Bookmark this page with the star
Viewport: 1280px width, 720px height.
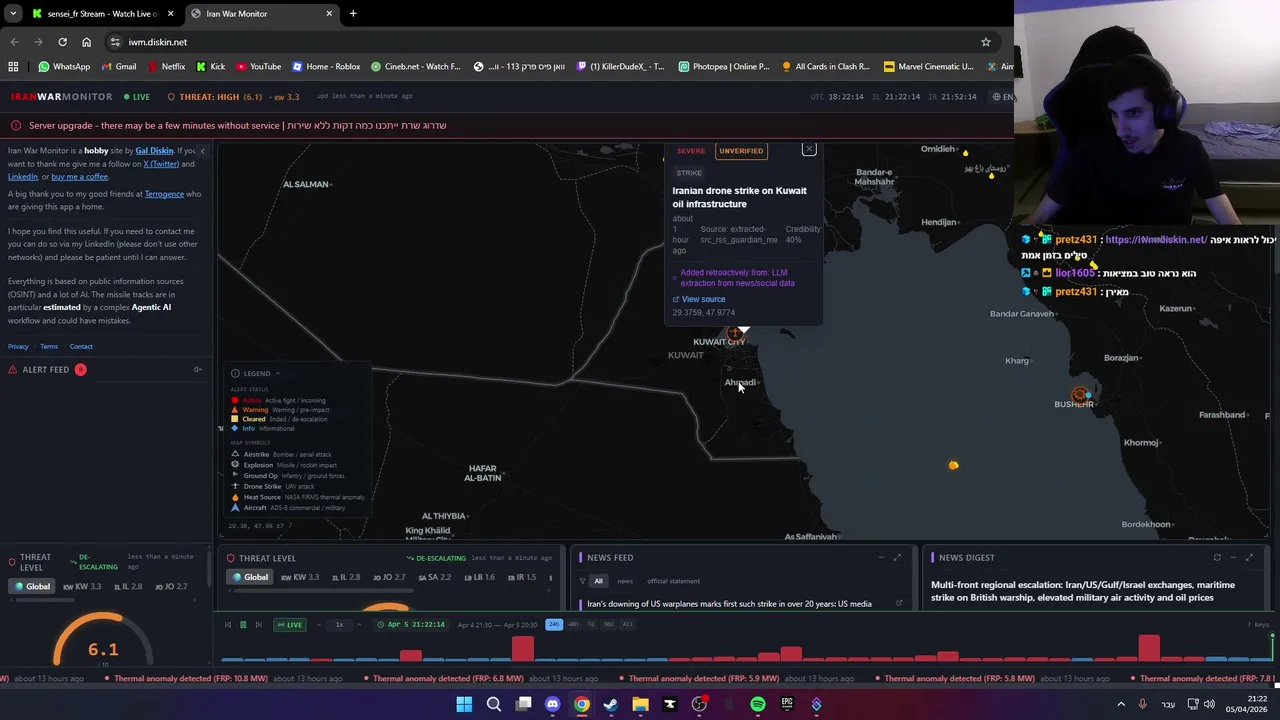[x=985, y=42]
